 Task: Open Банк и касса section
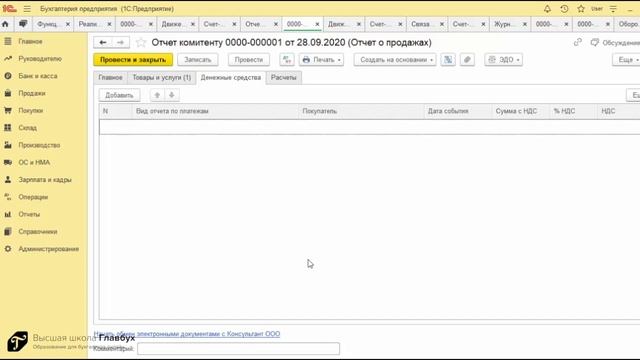click(x=38, y=76)
